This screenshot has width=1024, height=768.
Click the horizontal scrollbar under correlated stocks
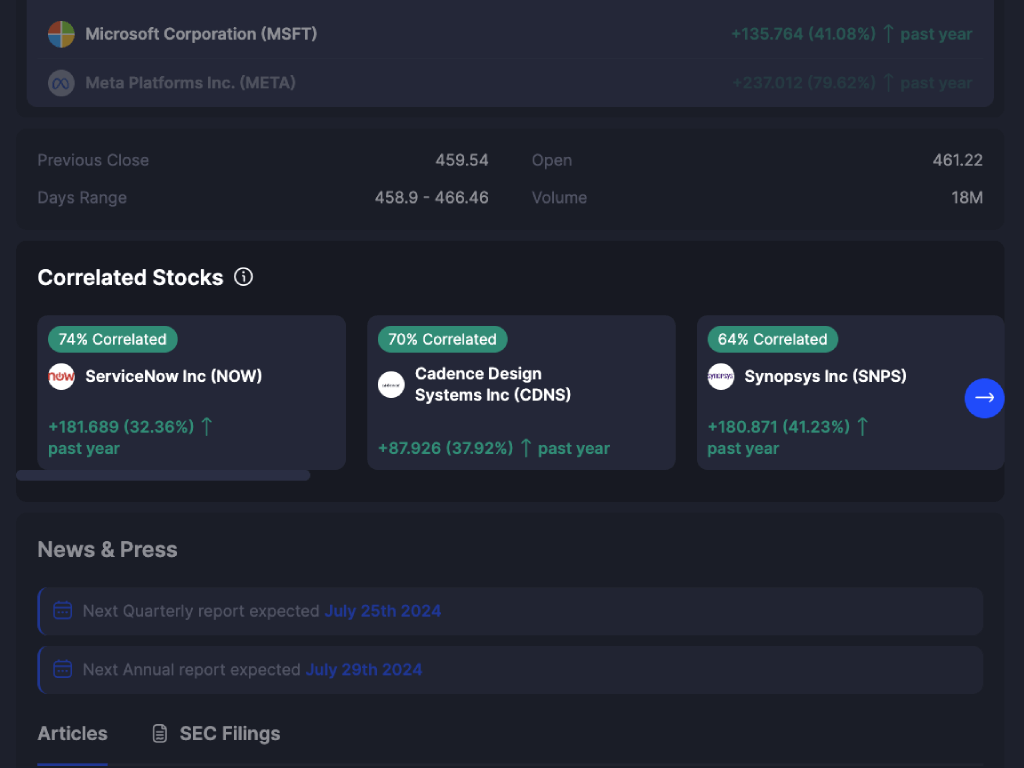pyautogui.click(x=163, y=475)
